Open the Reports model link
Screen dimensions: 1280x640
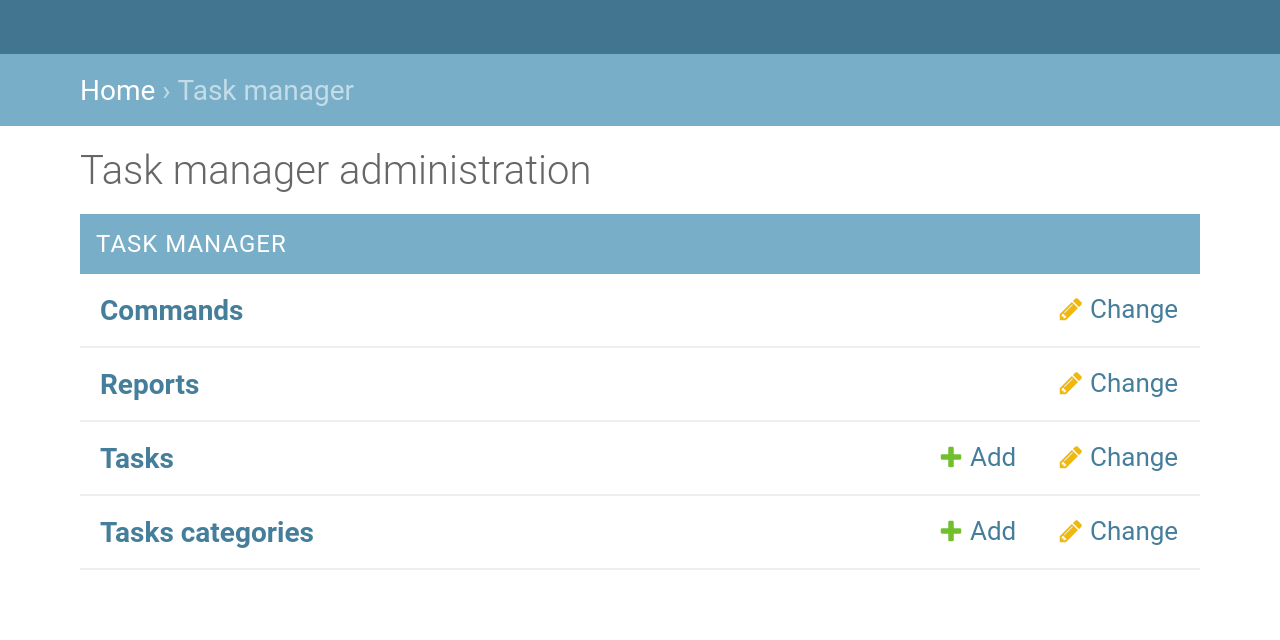[149, 385]
